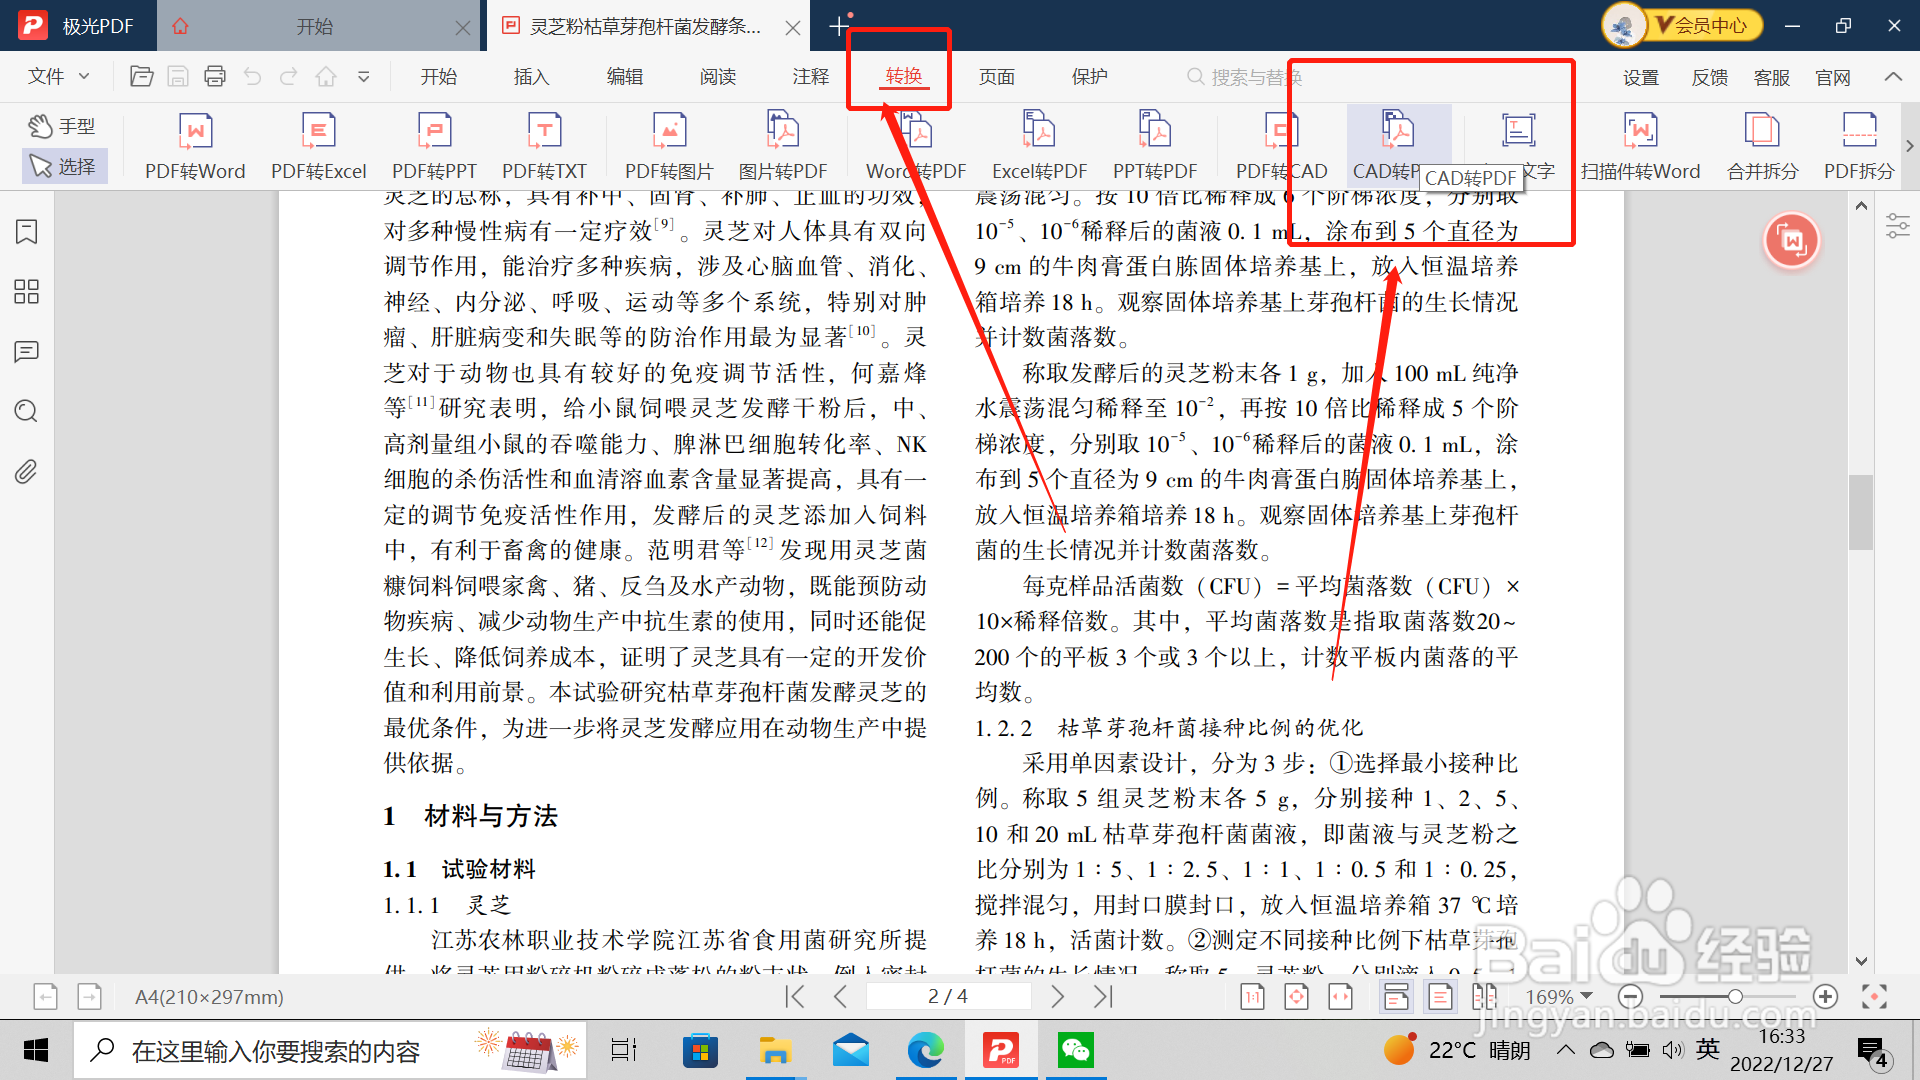
Task: Open the attachments paperclip panel
Action: [27, 471]
